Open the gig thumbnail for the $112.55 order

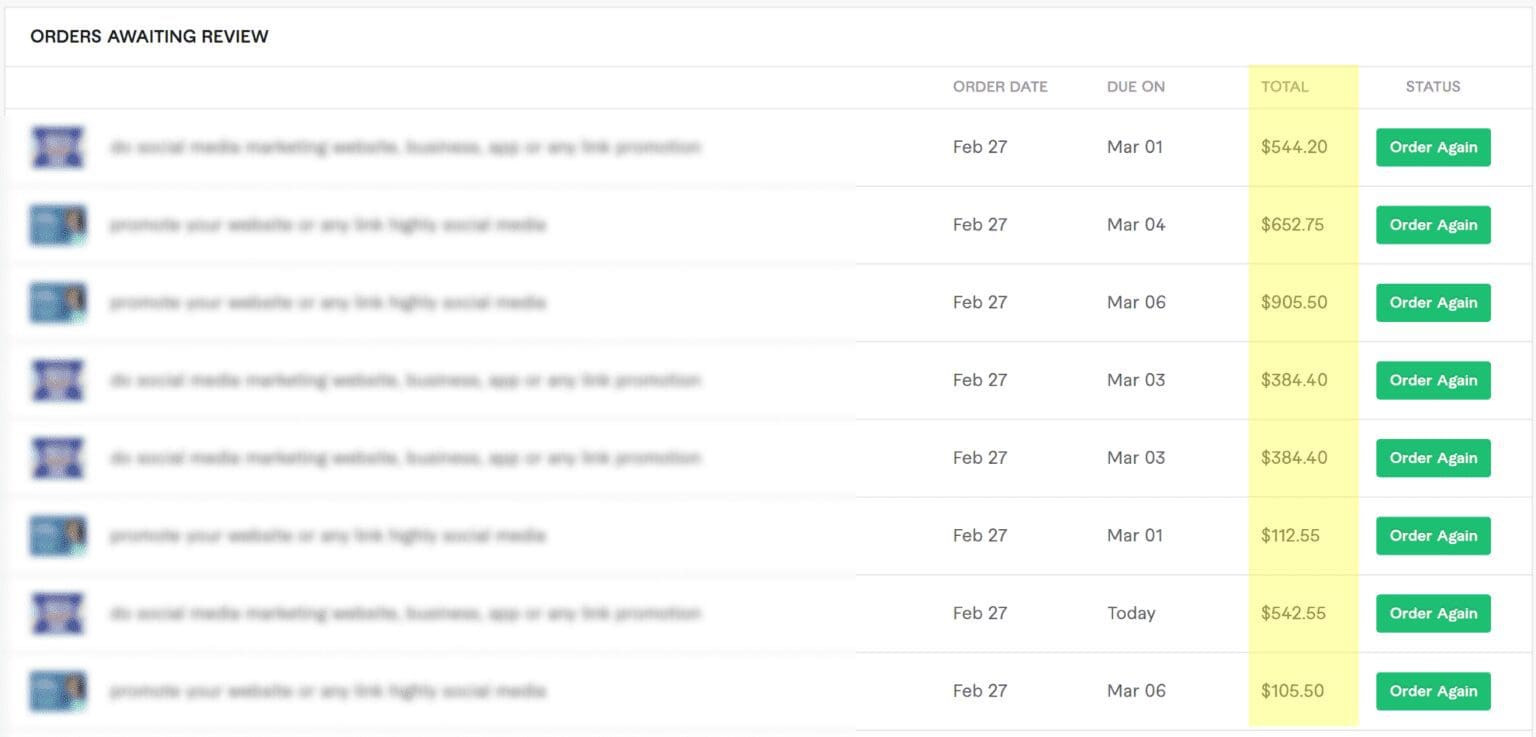pyautogui.click(x=57, y=535)
